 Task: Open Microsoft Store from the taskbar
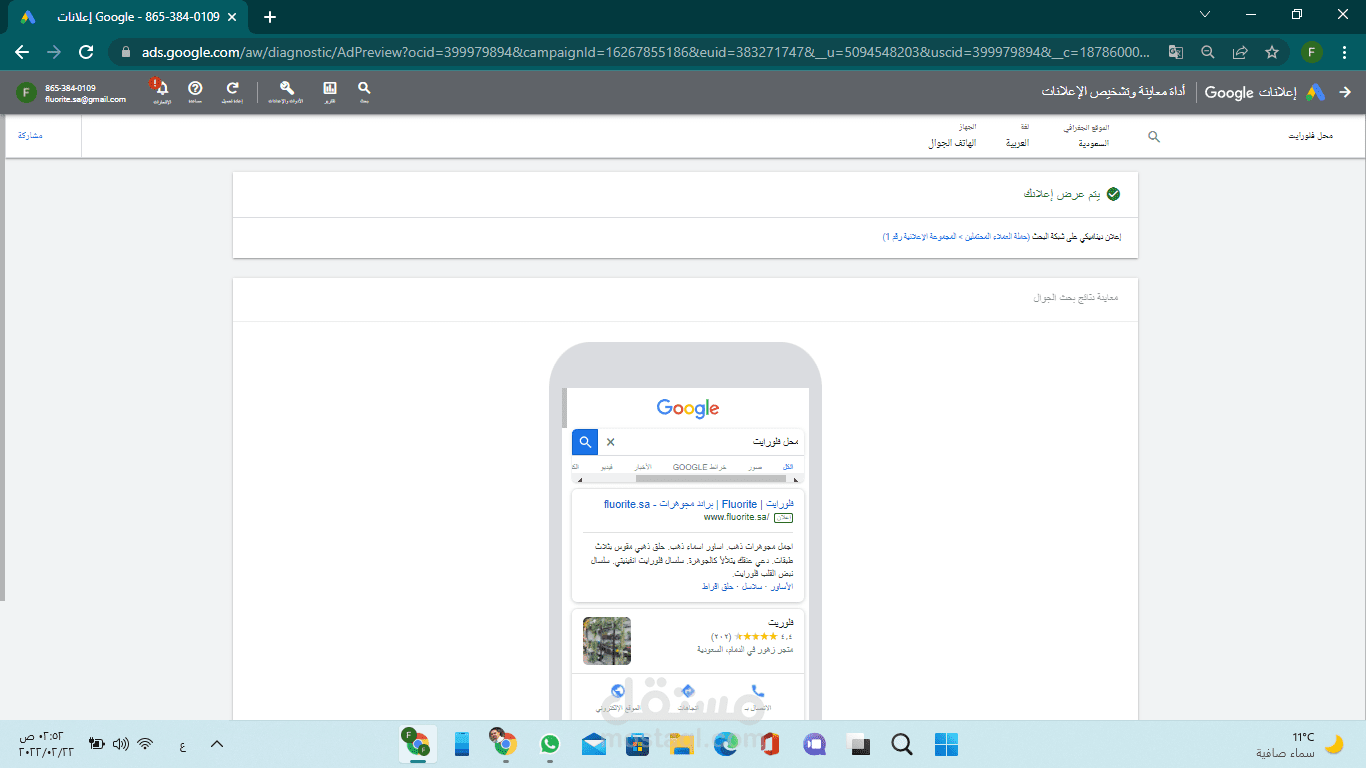pos(637,744)
